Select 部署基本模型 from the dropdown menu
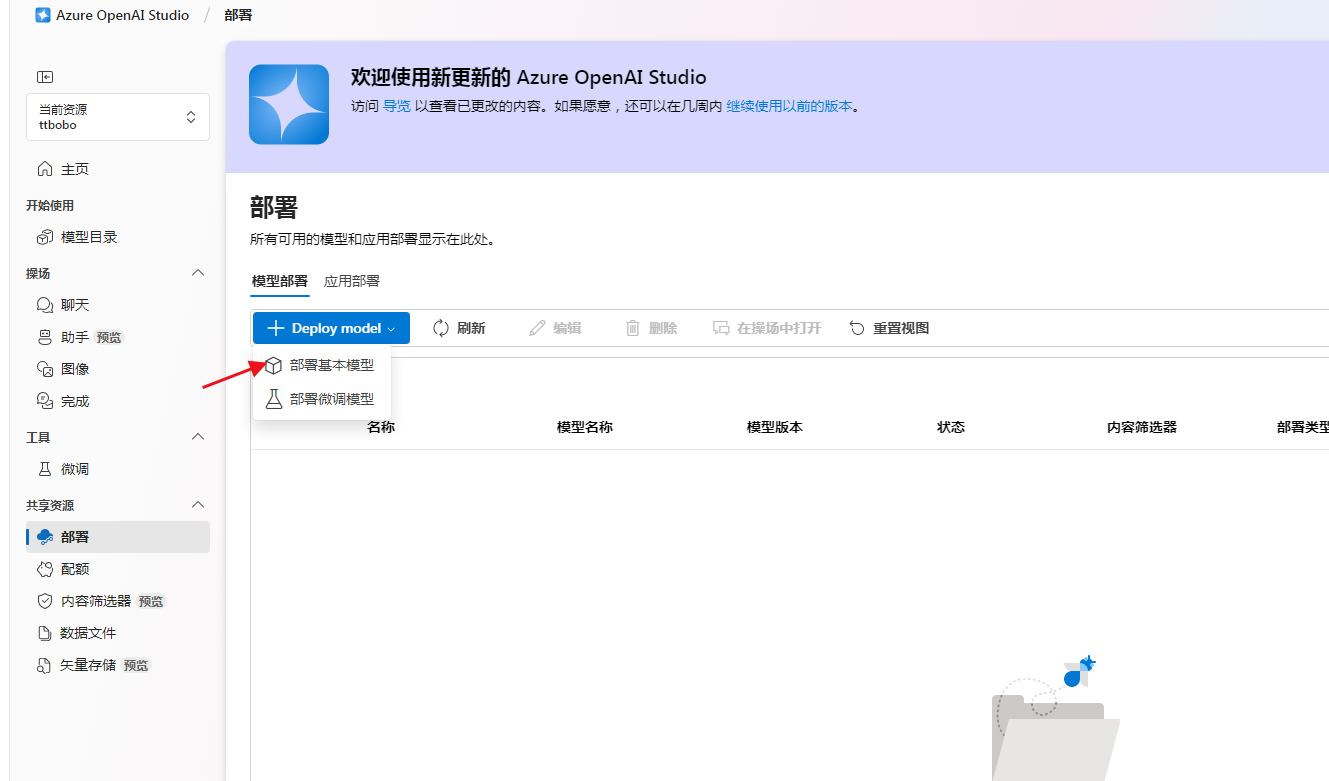 320,366
